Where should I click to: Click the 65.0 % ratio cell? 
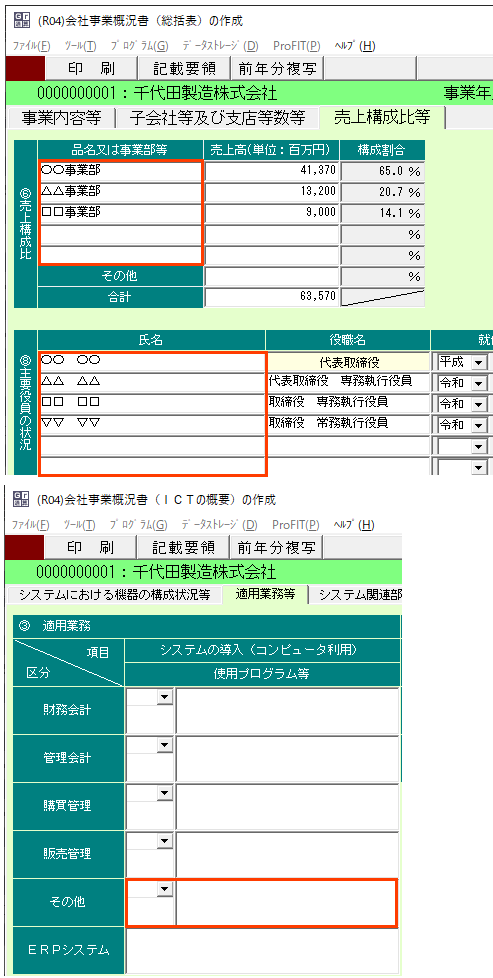coord(383,171)
